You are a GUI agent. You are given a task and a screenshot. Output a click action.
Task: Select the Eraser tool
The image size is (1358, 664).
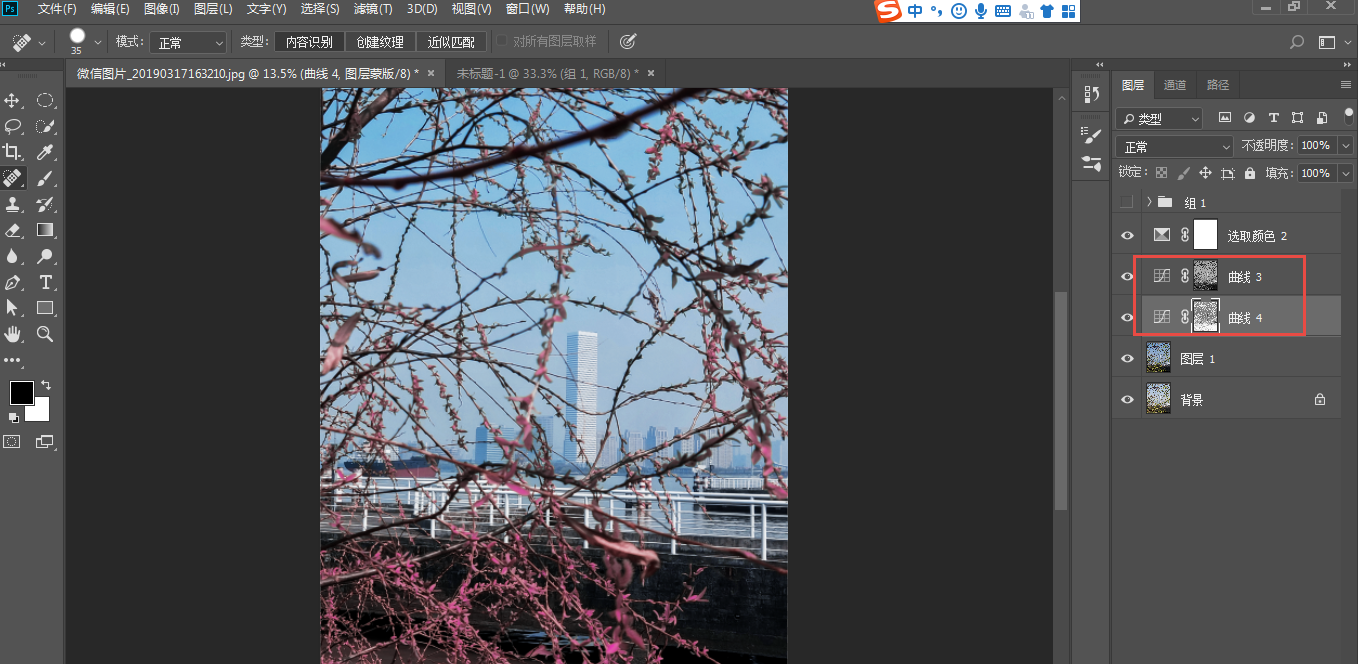click(13, 230)
